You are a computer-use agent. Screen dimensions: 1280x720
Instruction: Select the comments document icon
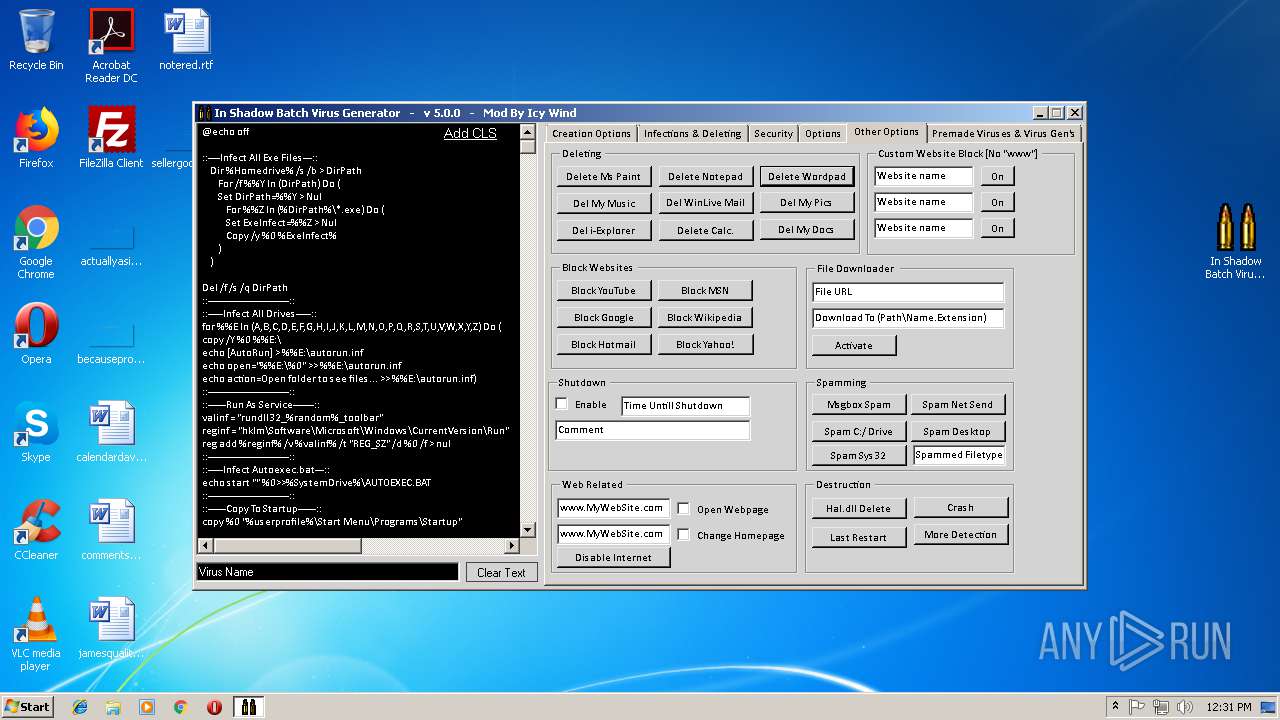[x=111, y=530]
